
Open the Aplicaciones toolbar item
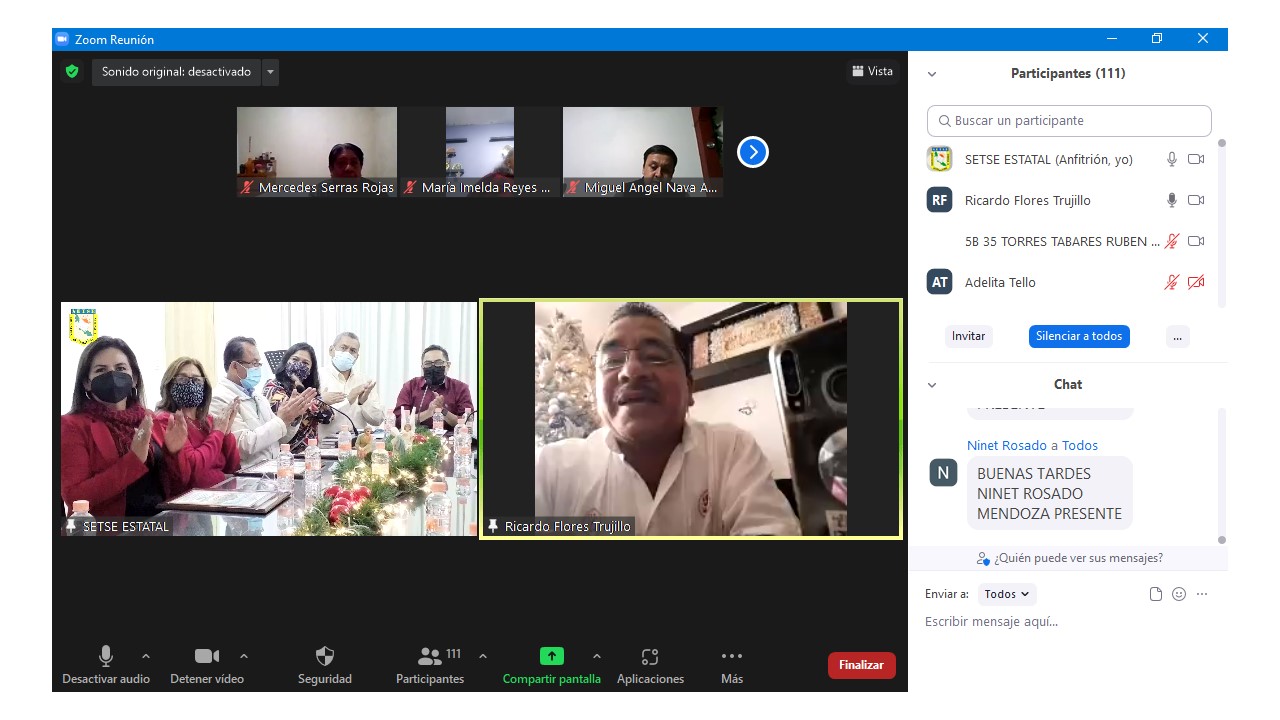click(x=650, y=666)
